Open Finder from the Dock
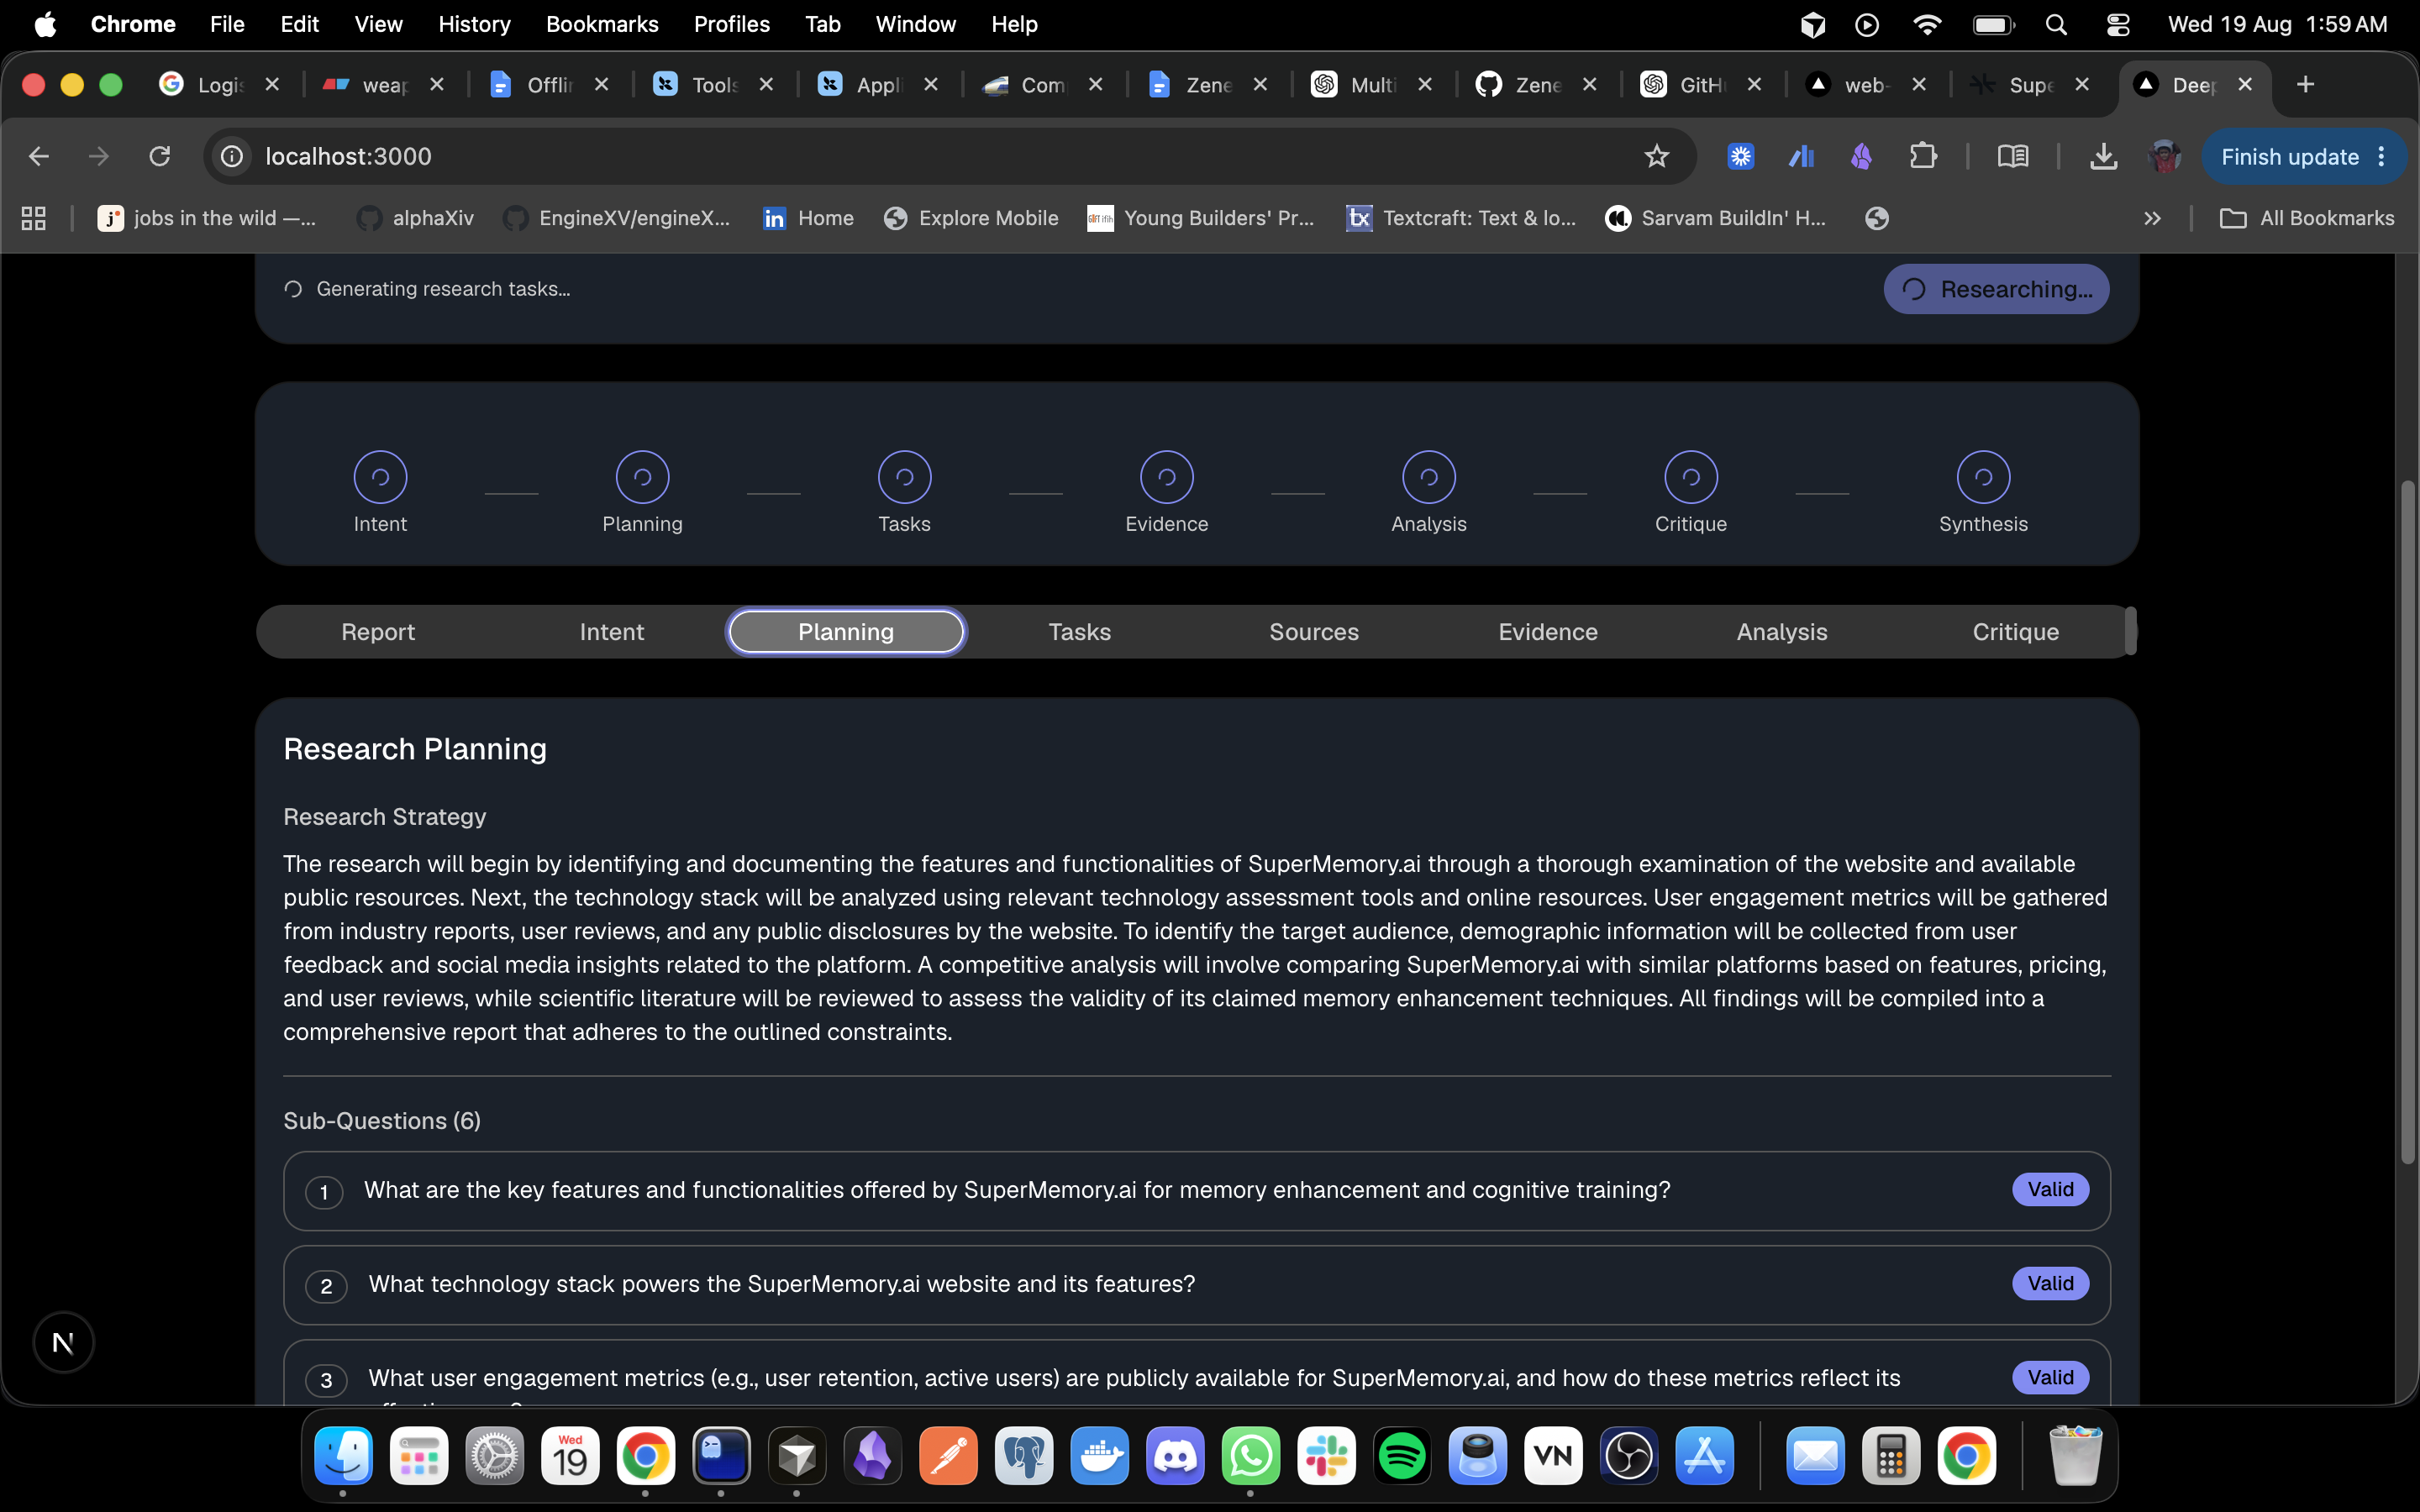Screen dimensions: 2420x1512 (344, 1456)
